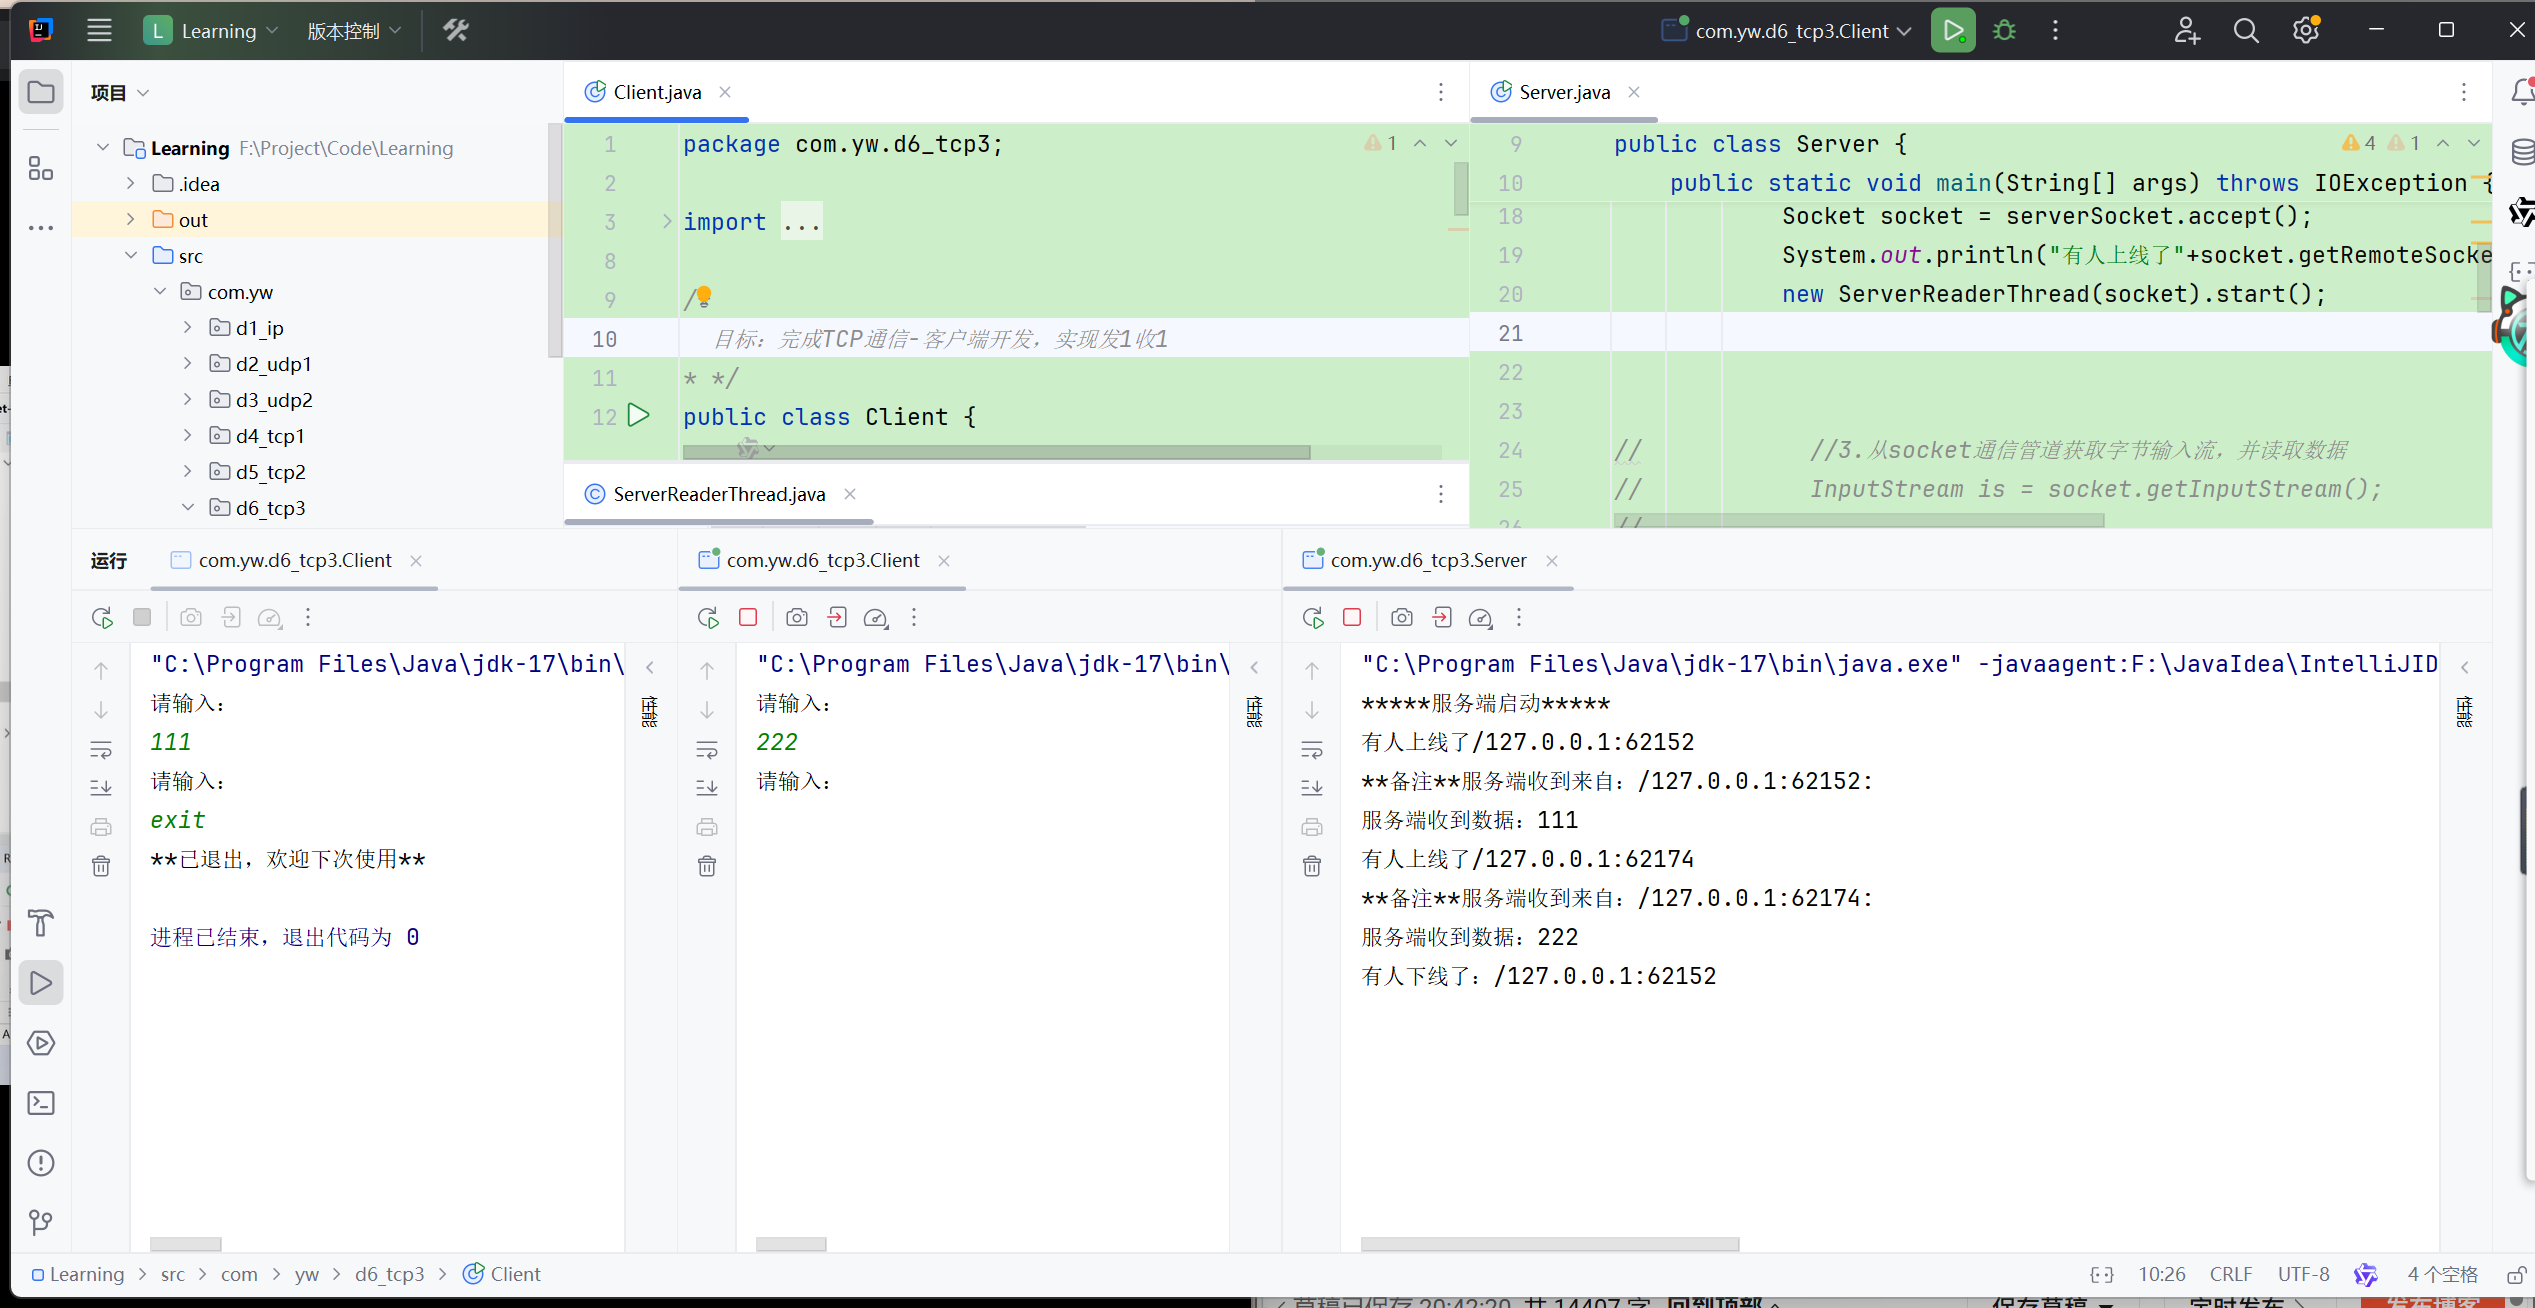Open the Problems tool window
Screen dimensions: 2535x1308
41,1163
